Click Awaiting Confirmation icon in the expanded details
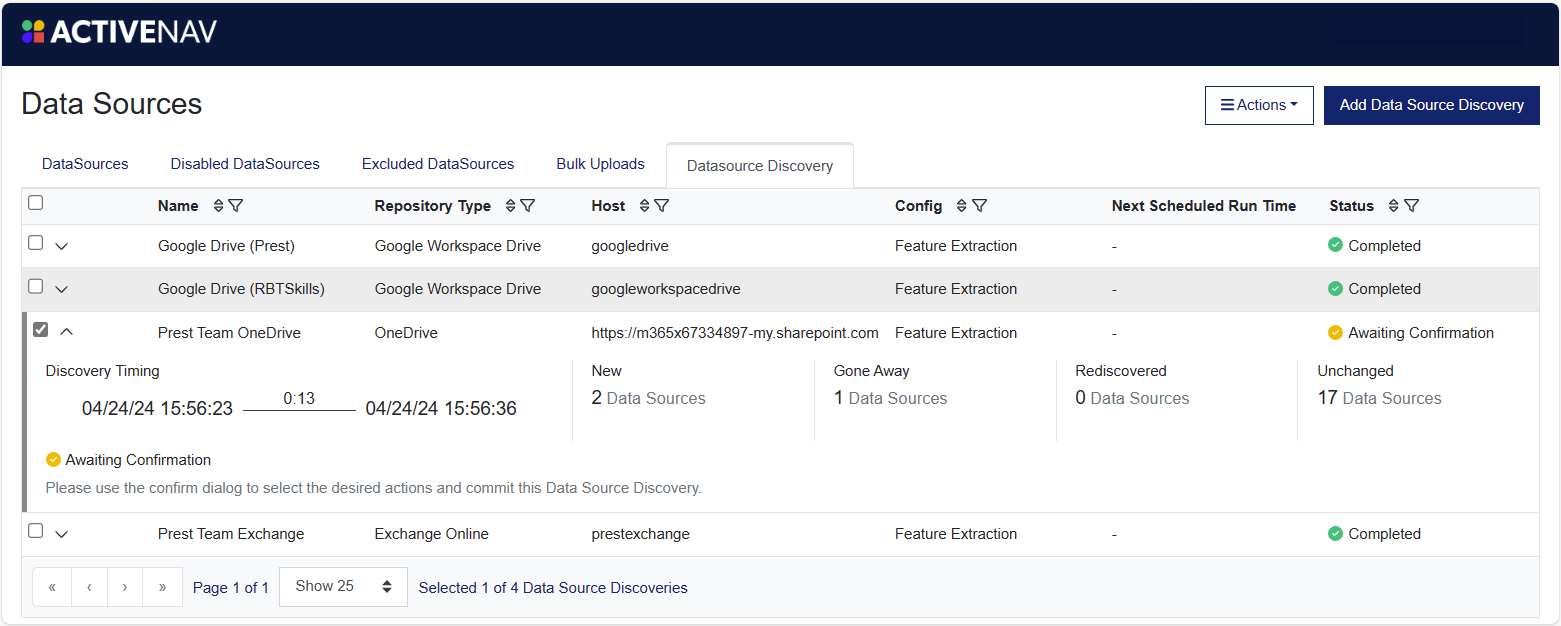This screenshot has width=1561, height=626. [53, 460]
